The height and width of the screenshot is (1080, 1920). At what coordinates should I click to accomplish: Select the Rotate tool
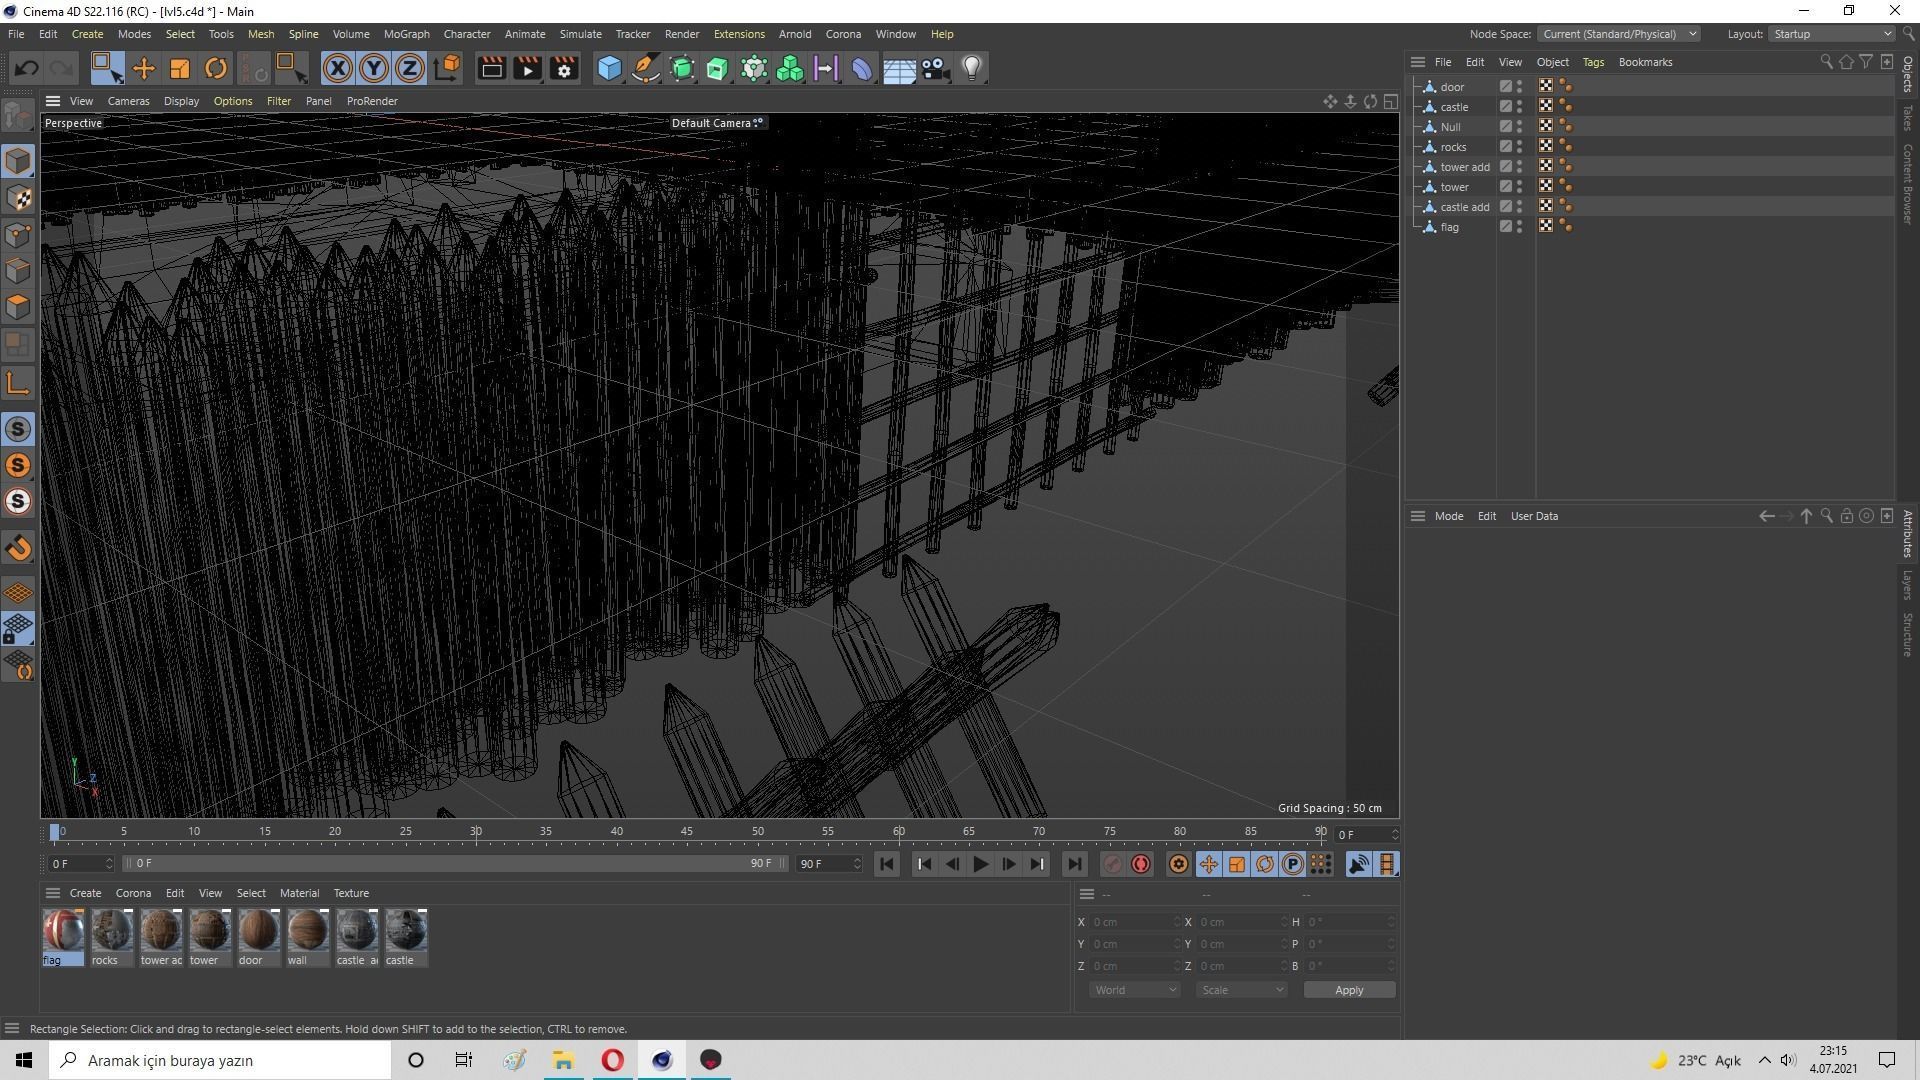coord(216,68)
